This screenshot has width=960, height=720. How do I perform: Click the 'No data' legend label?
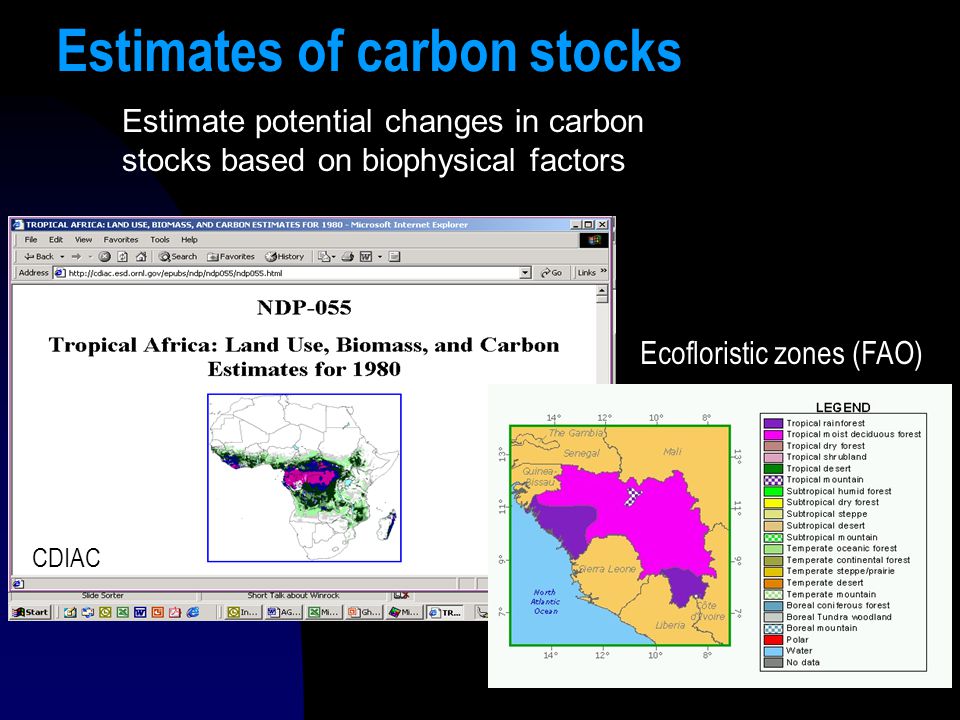[x=803, y=662]
